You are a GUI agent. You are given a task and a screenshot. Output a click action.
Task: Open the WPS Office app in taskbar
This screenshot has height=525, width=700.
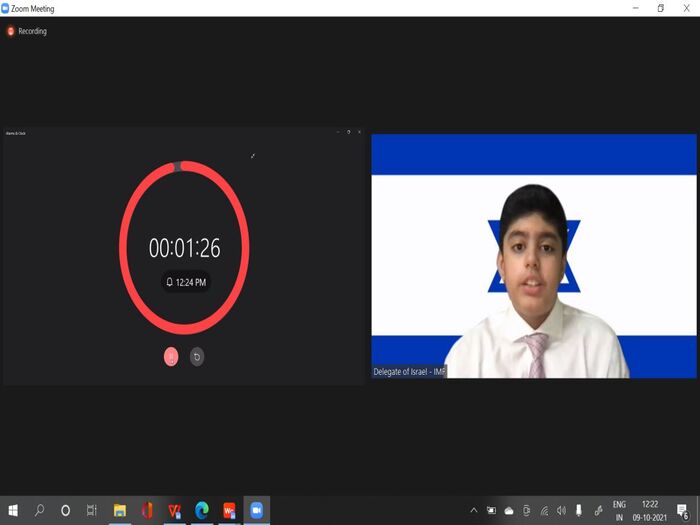(229, 510)
